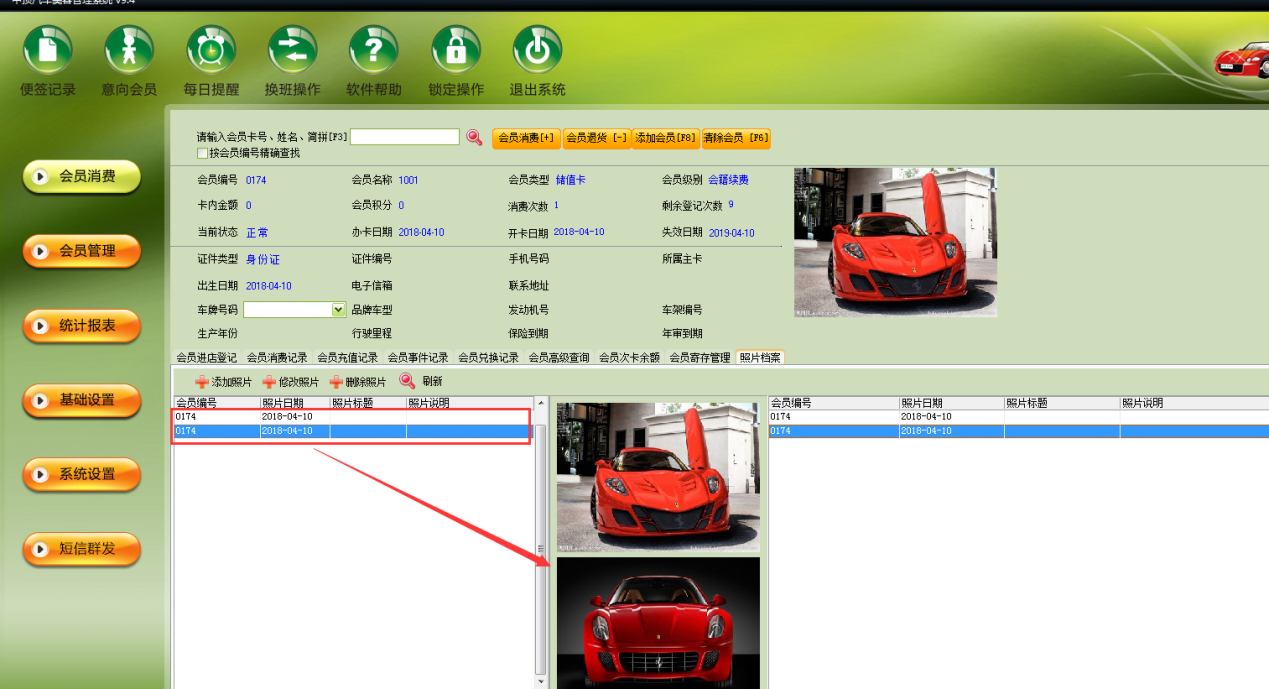Image resolution: width=1269 pixels, height=689 pixels.
Task: Switch to 会员次卡余额 tab
Action: (630, 358)
